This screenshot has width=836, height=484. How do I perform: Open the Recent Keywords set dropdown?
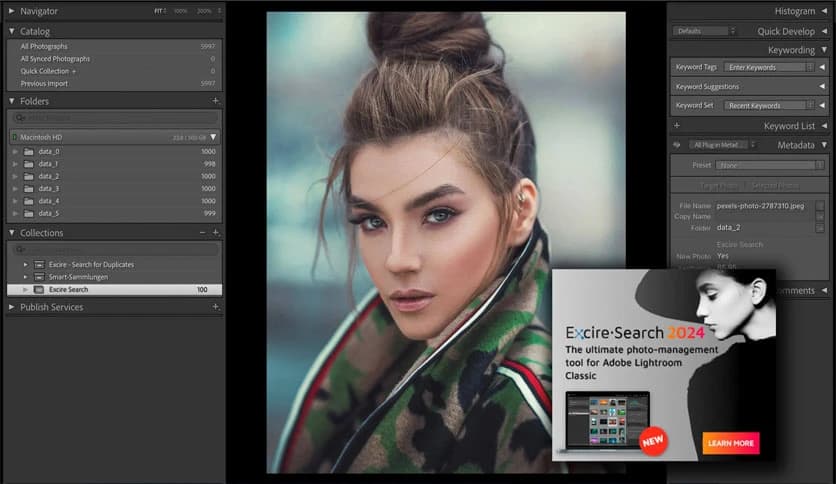(x=769, y=106)
